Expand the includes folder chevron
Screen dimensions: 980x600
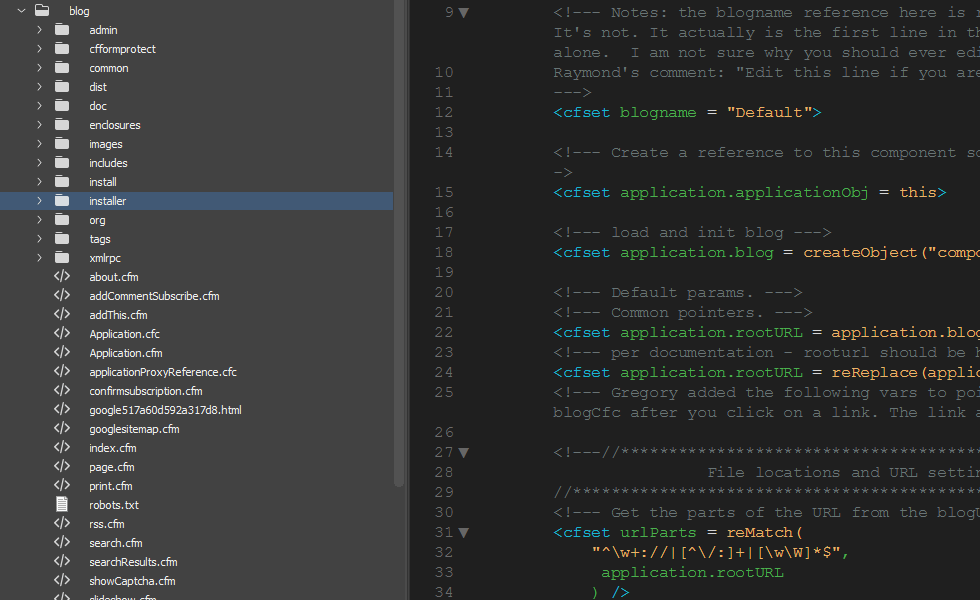pyautogui.click(x=39, y=162)
